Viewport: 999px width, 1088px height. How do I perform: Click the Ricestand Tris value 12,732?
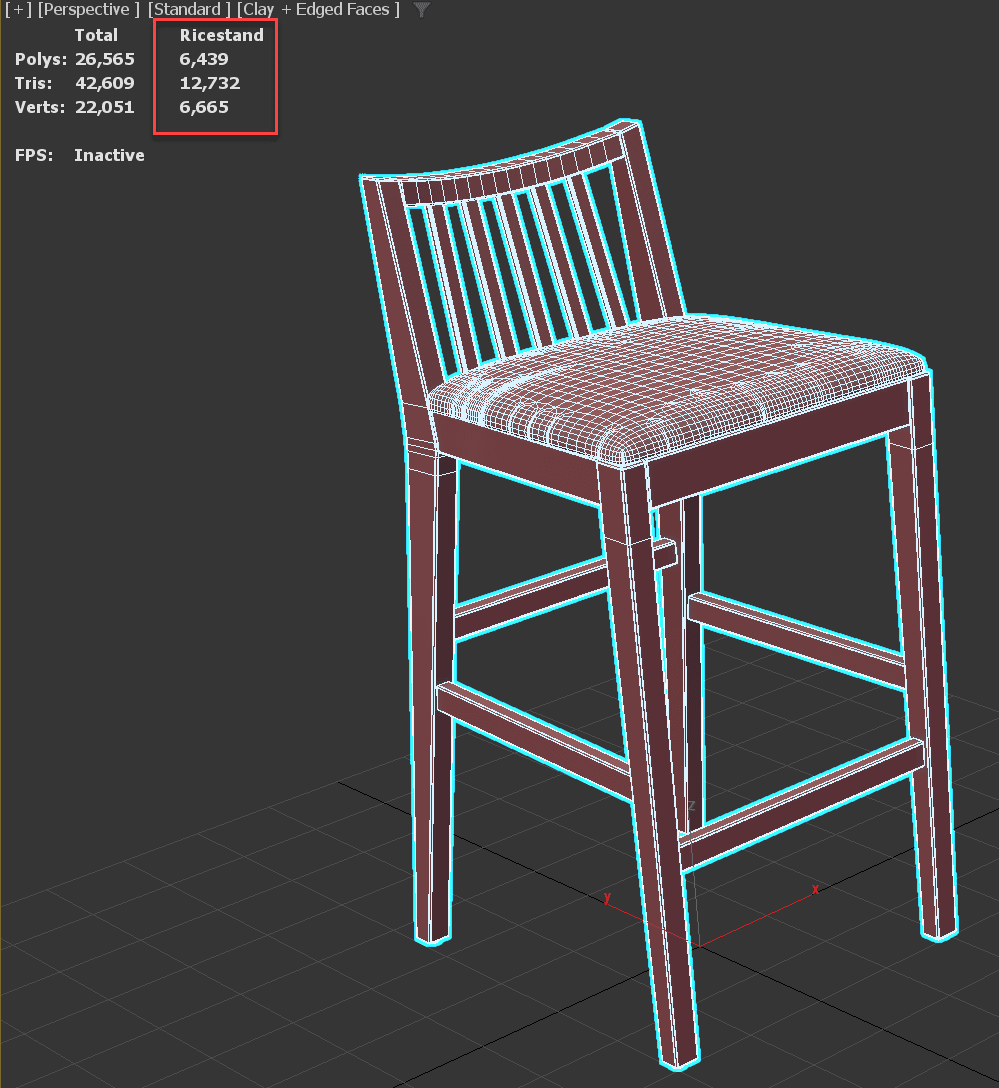210,83
